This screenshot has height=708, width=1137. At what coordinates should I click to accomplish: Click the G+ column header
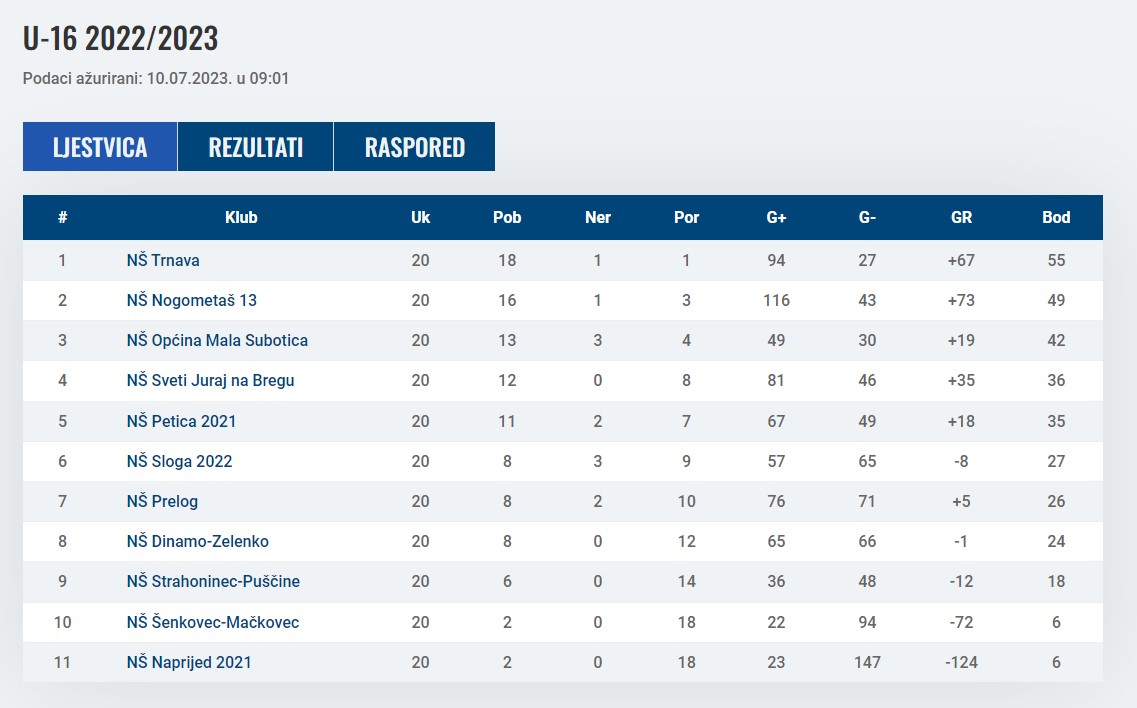[776, 217]
